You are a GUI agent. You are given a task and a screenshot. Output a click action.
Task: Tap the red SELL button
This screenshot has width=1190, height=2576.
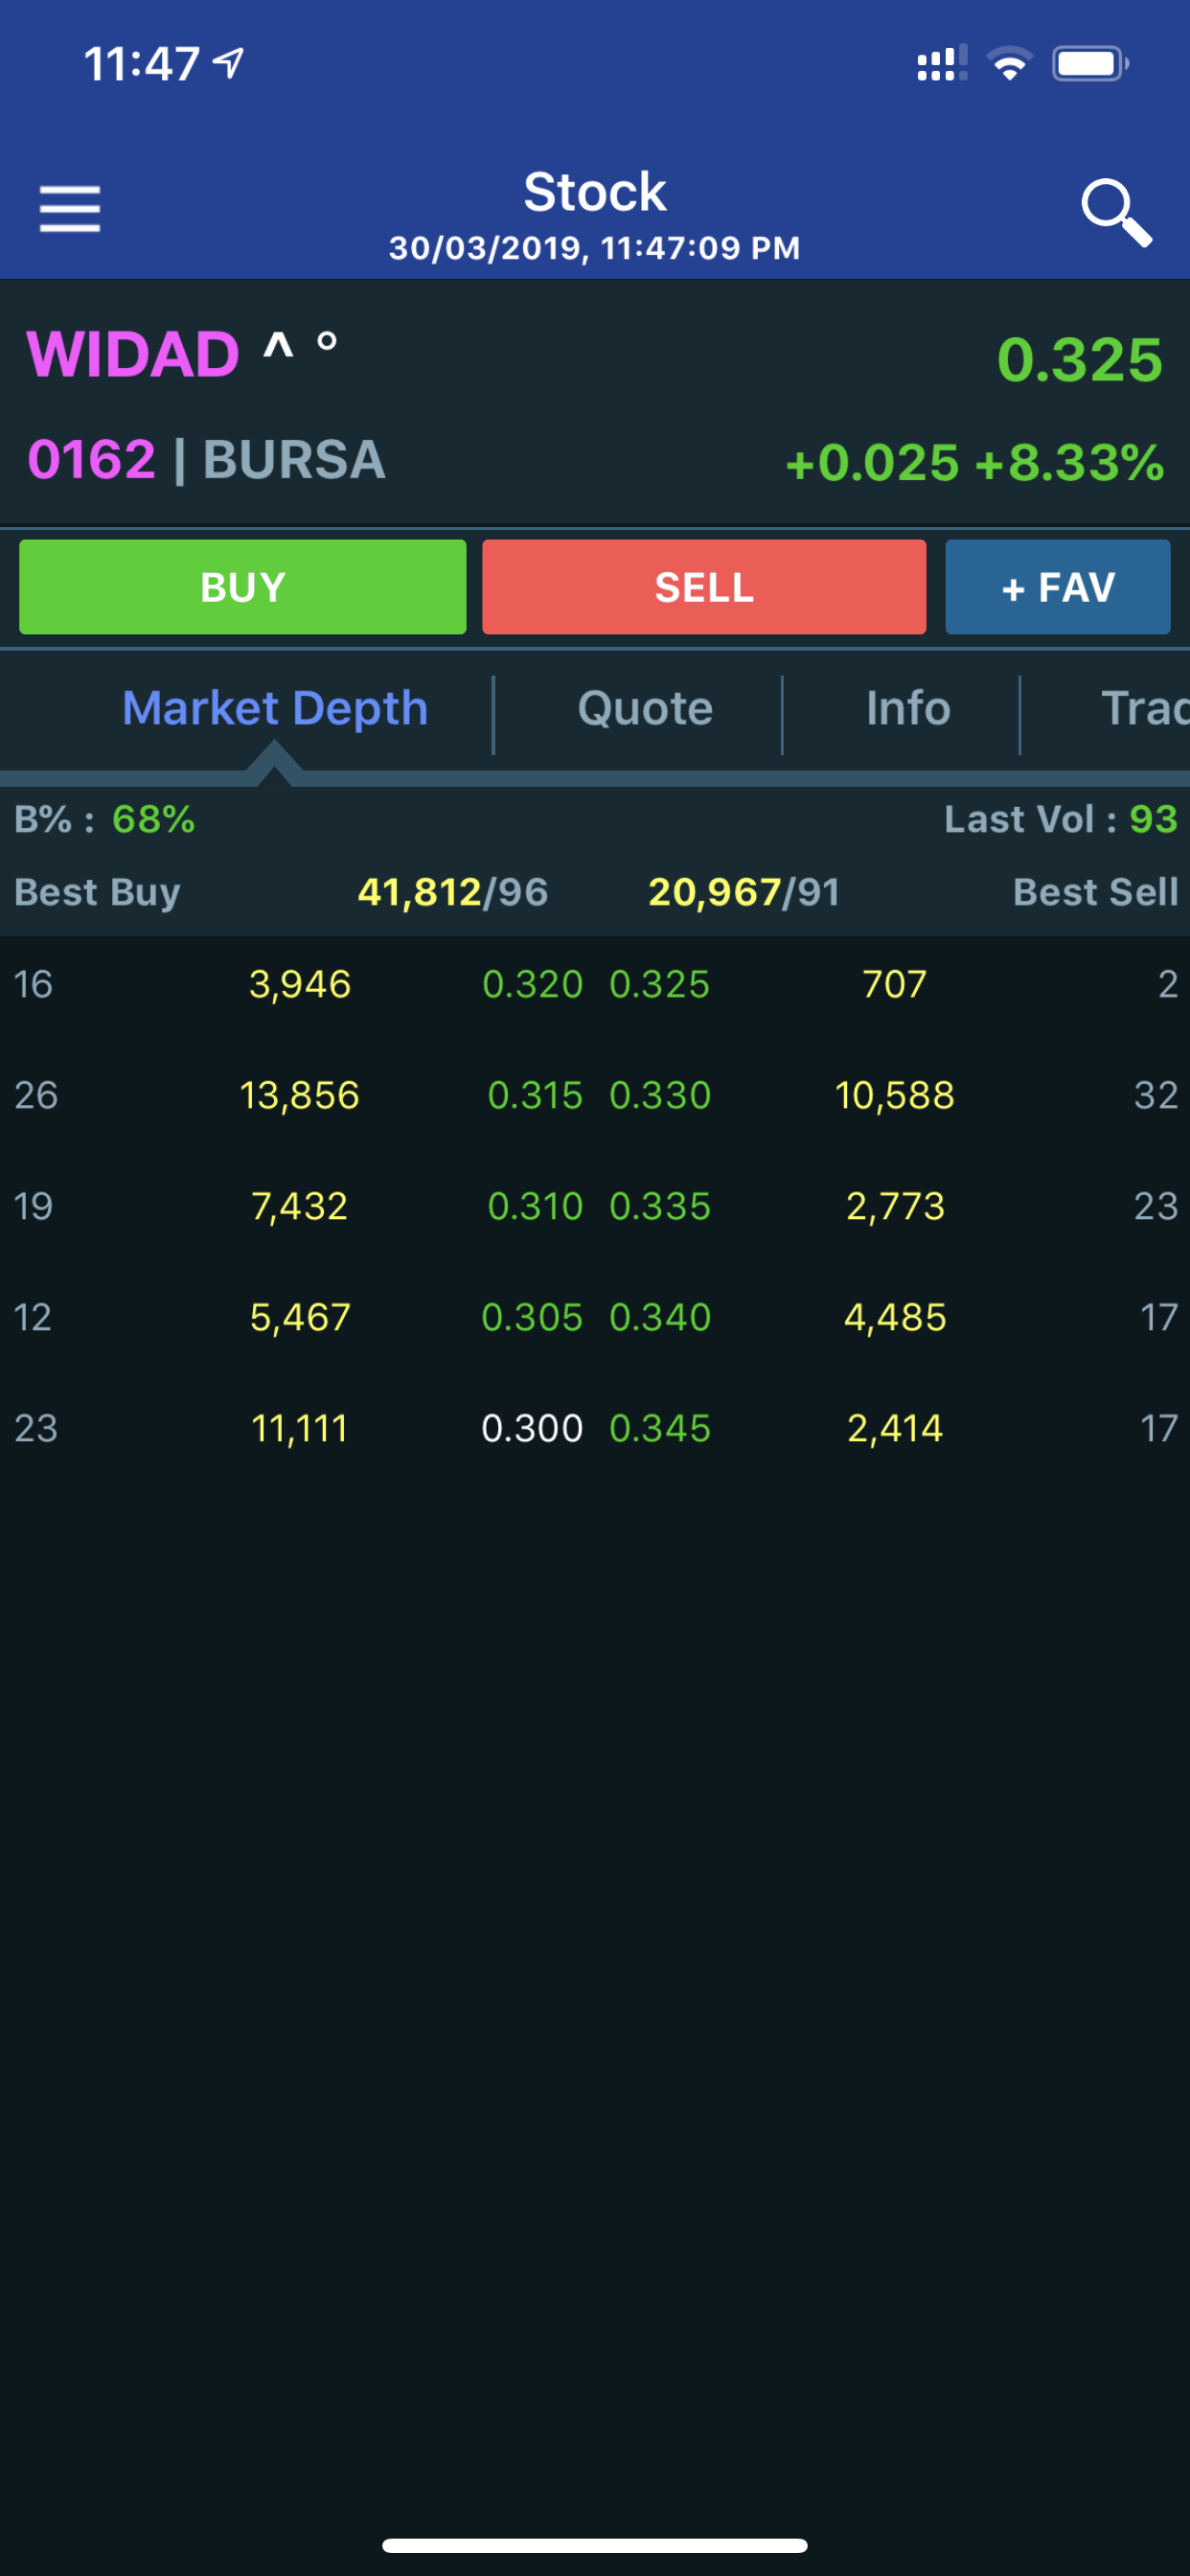point(704,587)
